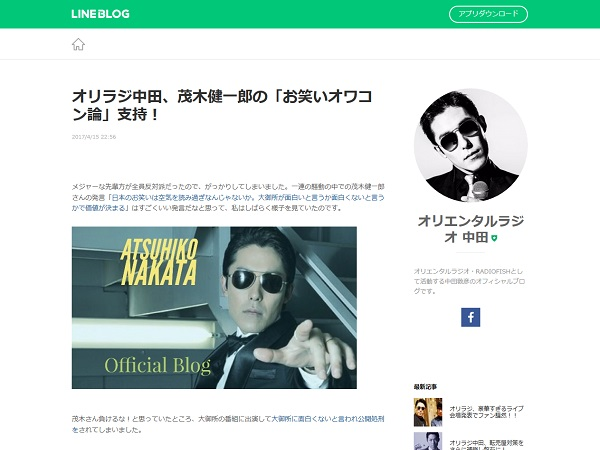This screenshot has width=600, height=450.
Task: Click the post date 2017/4/15 22:56
Action: coord(94,137)
